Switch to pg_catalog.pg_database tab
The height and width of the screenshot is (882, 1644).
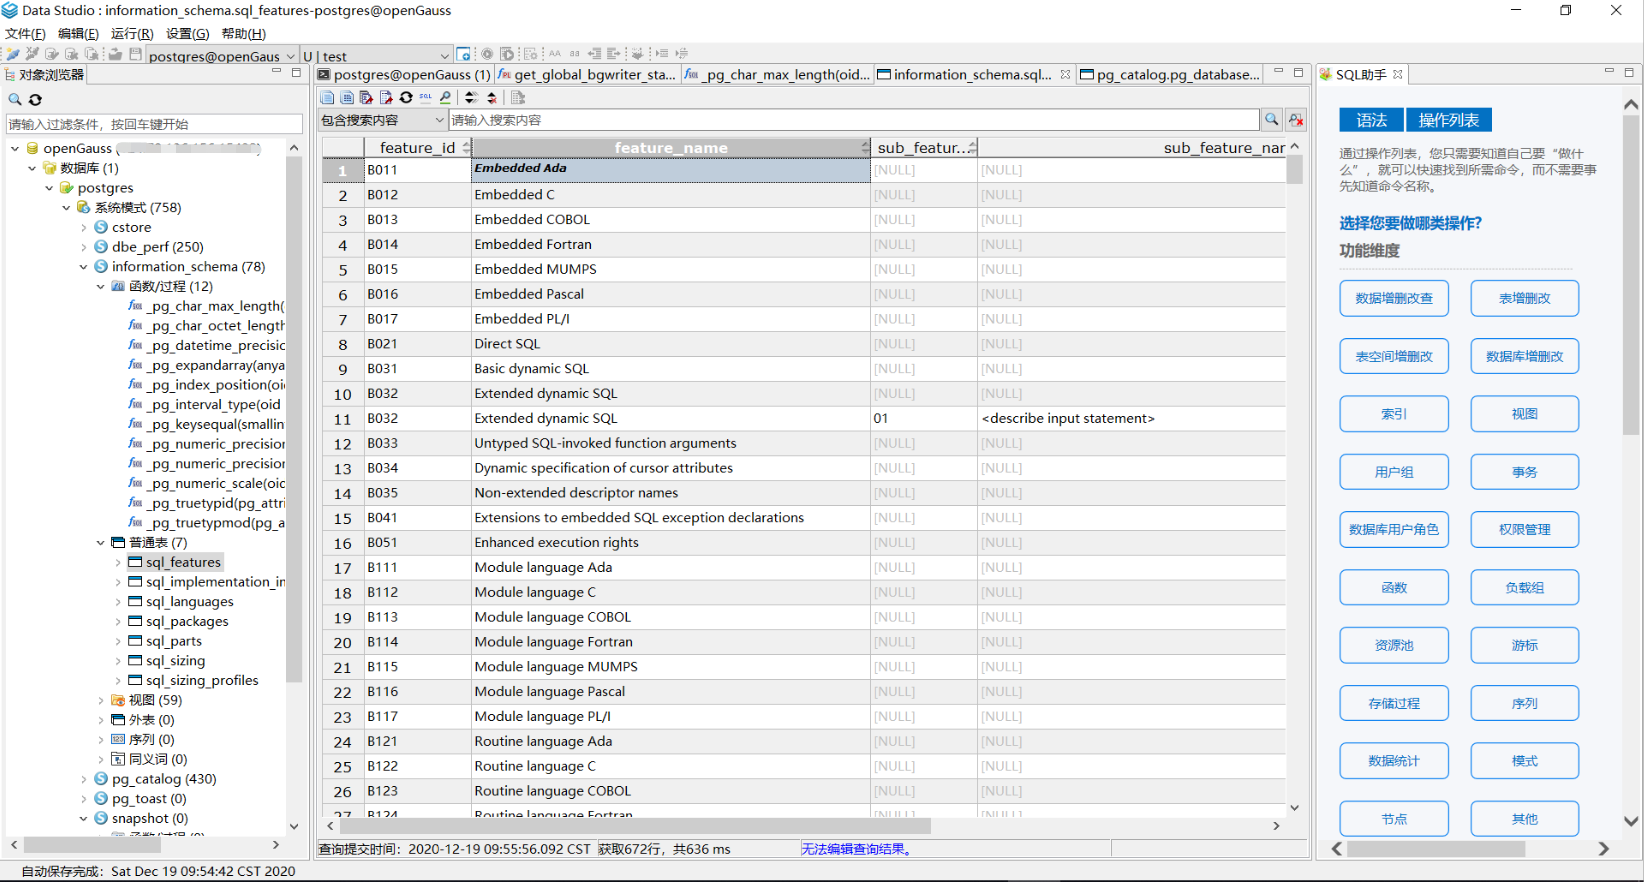point(1169,74)
